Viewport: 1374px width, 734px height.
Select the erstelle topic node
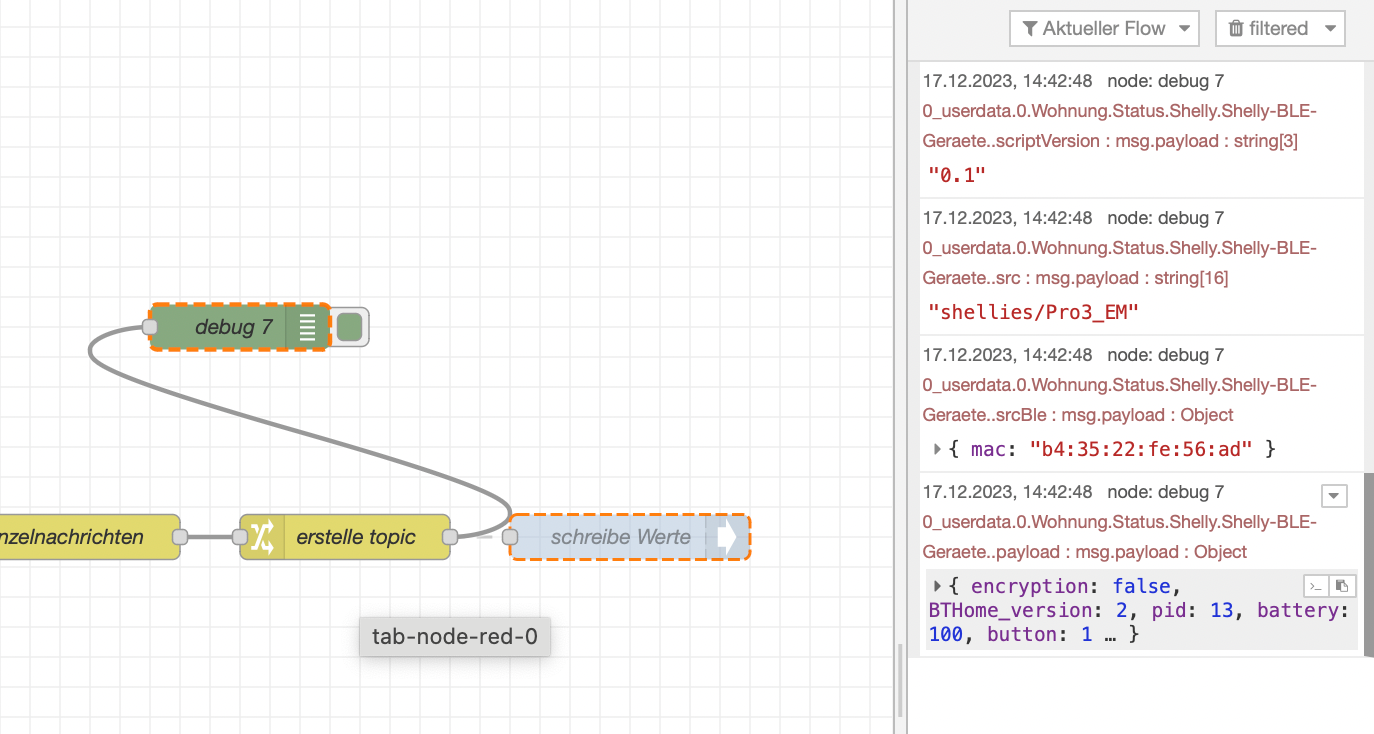coord(345,537)
